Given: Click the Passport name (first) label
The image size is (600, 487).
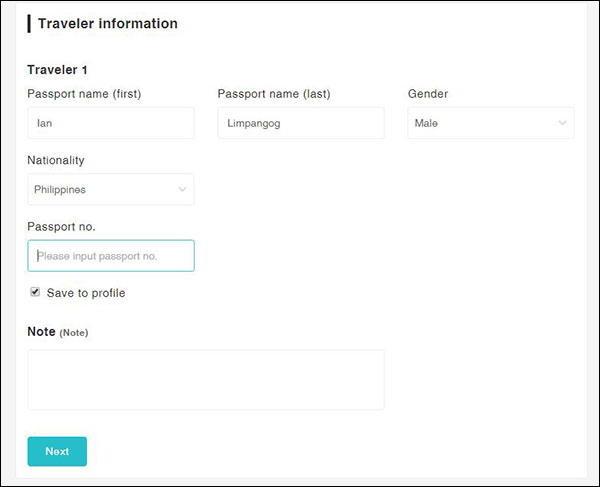Looking at the screenshot, I should click(84, 94).
